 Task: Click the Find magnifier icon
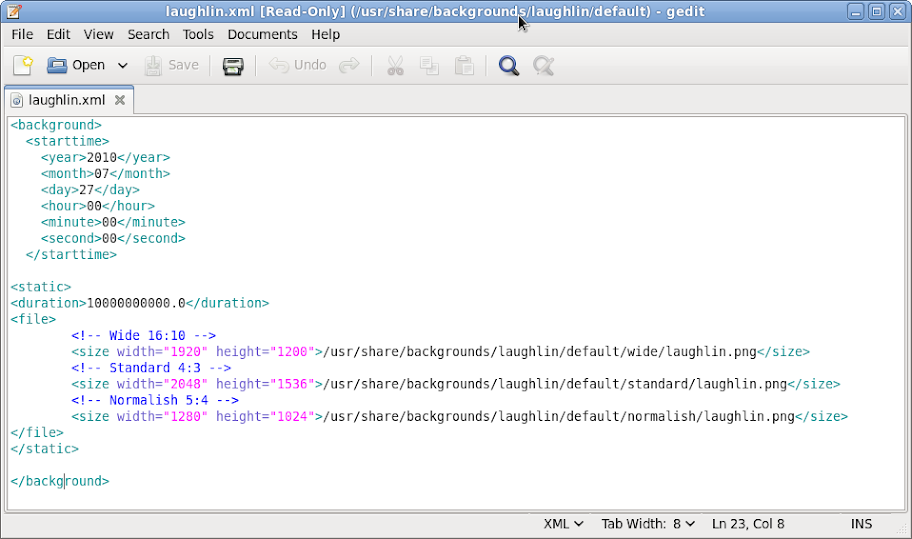point(509,66)
